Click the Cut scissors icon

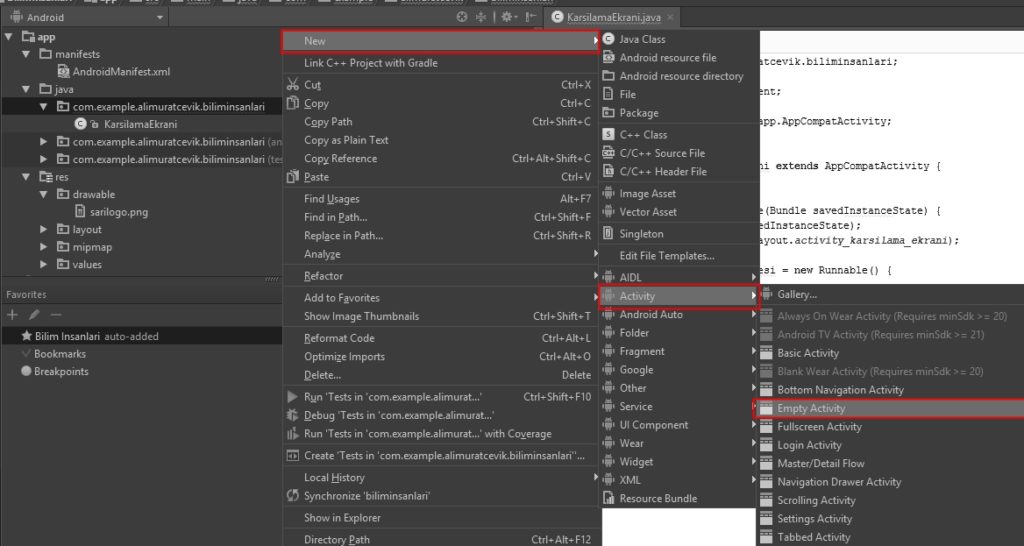293,84
